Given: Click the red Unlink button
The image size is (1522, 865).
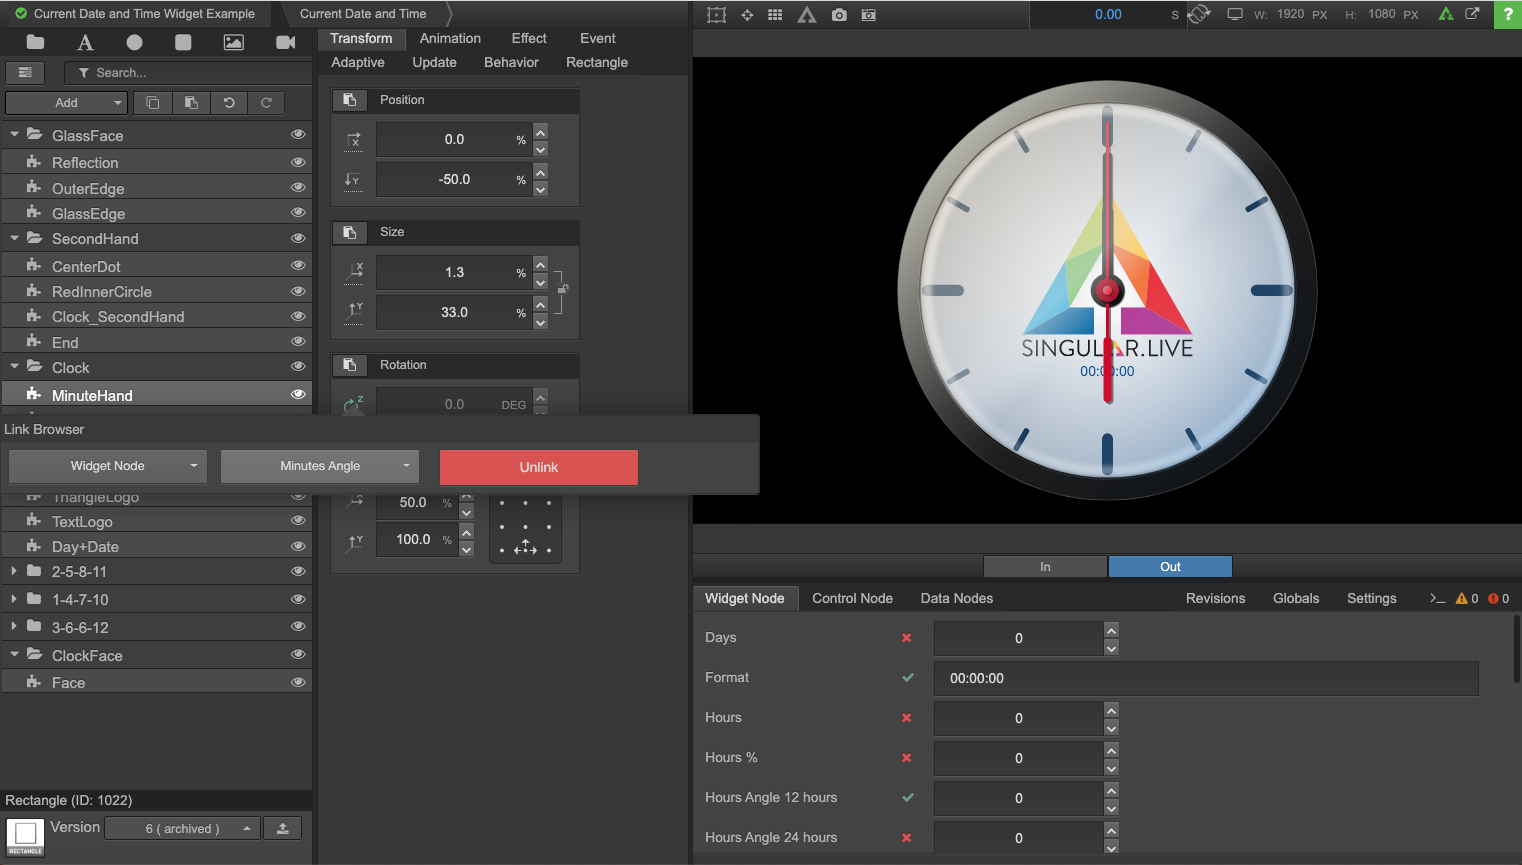Looking at the screenshot, I should coord(538,467).
